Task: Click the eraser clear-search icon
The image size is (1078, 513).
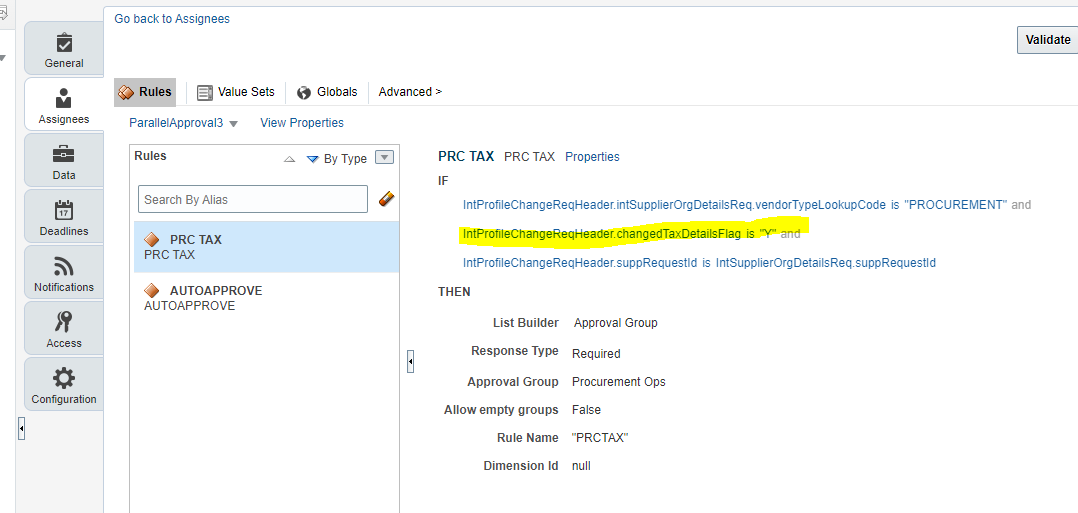Action: click(x=386, y=199)
